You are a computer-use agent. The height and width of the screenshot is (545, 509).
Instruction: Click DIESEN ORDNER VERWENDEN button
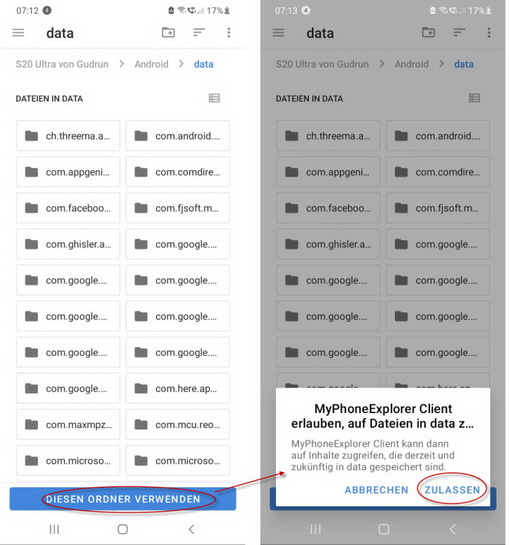[123, 499]
